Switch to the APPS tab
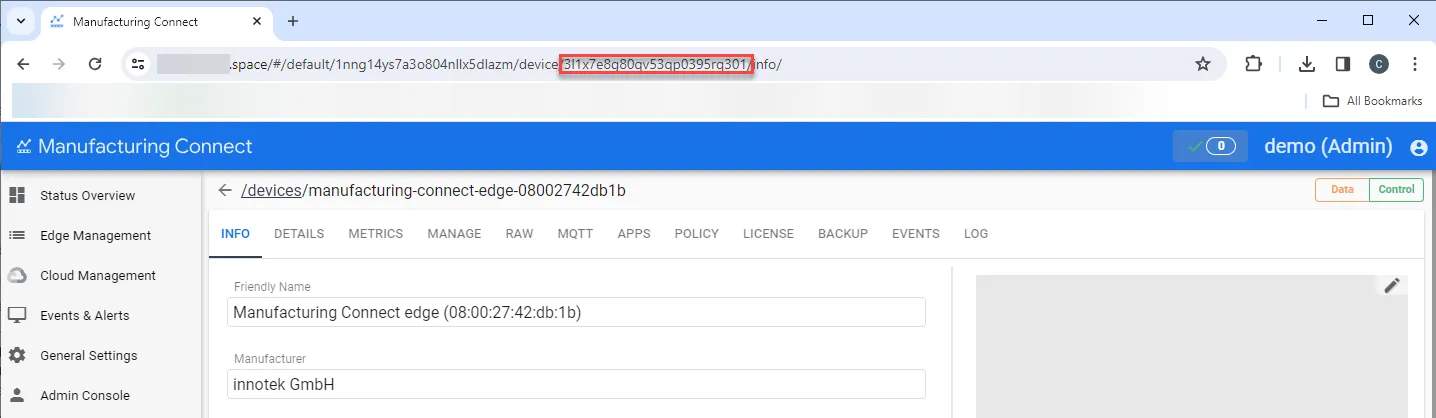 point(634,234)
